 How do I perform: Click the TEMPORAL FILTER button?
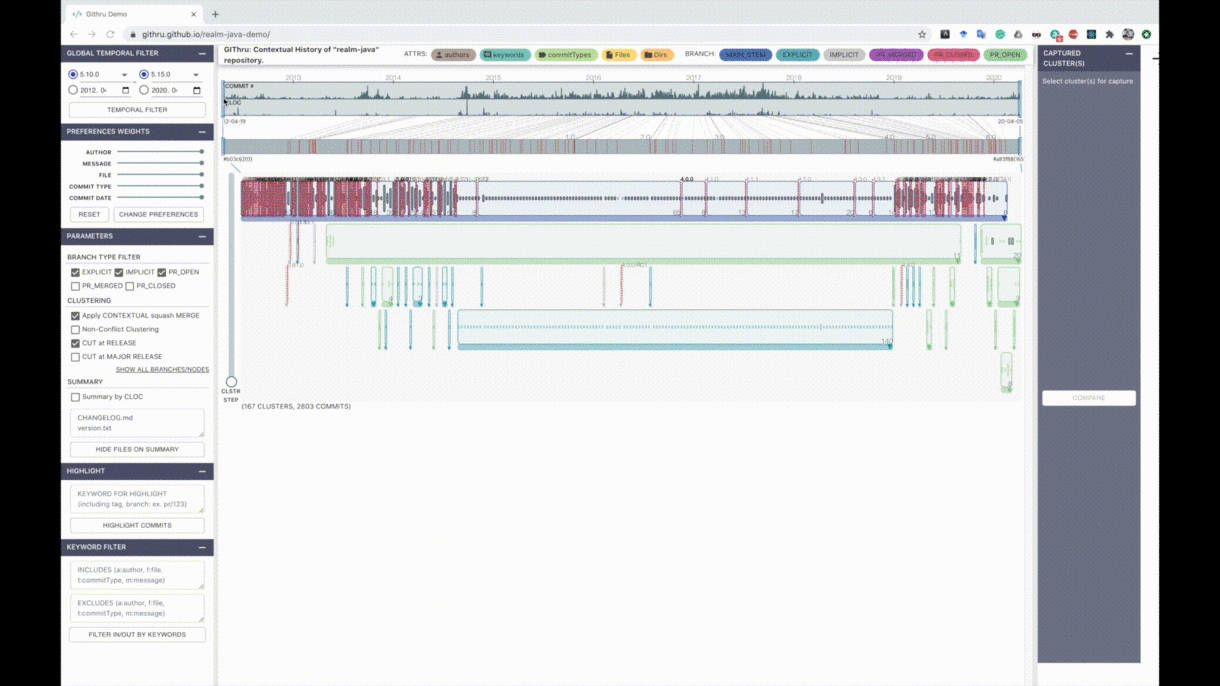(137, 110)
